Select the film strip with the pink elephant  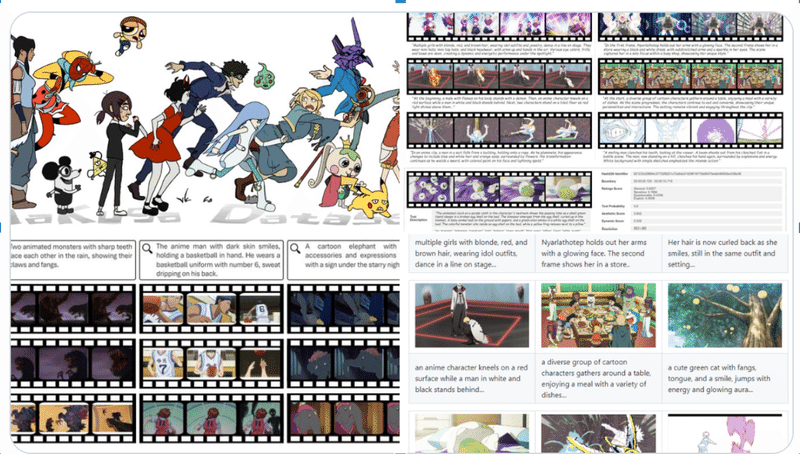point(344,418)
